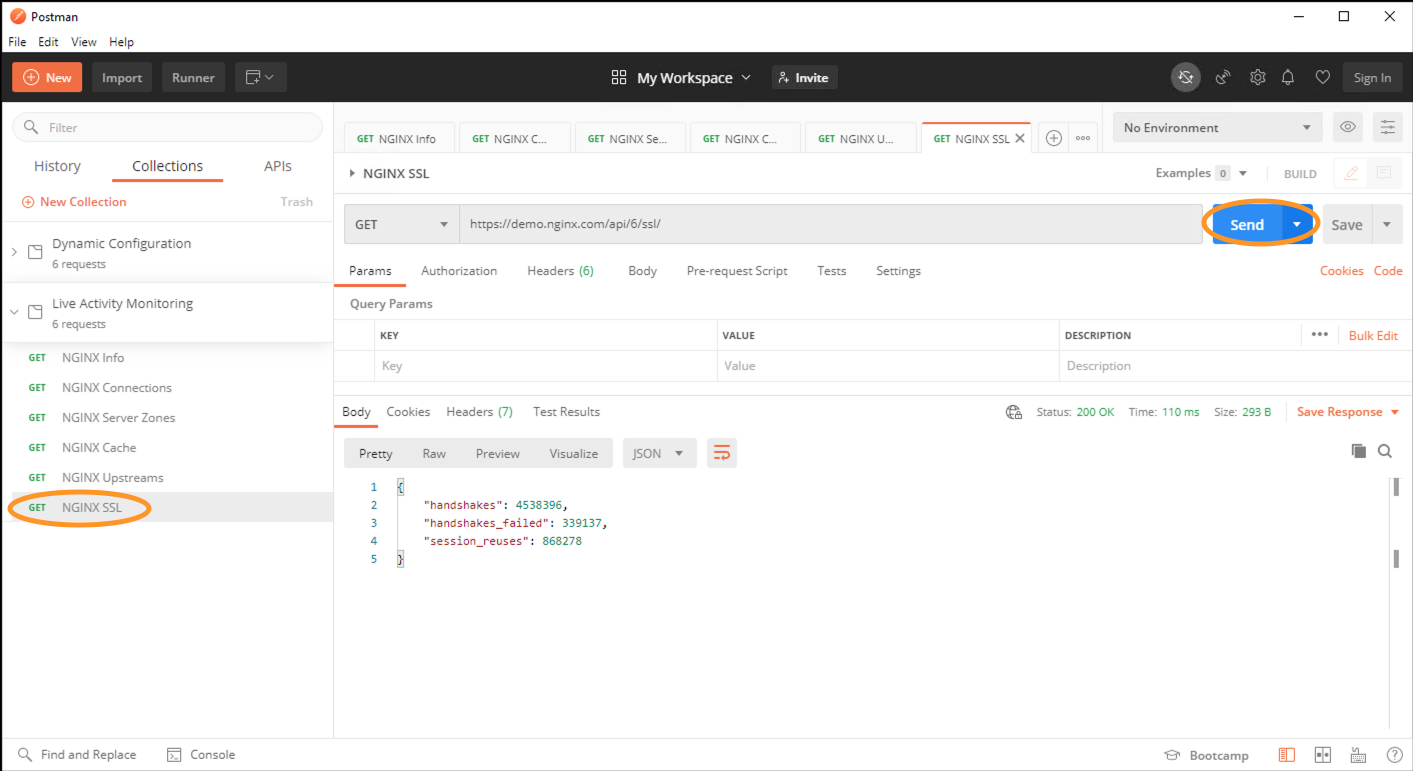
Task: Search the response with the magnifier icon
Action: [x=1385, y=451]
